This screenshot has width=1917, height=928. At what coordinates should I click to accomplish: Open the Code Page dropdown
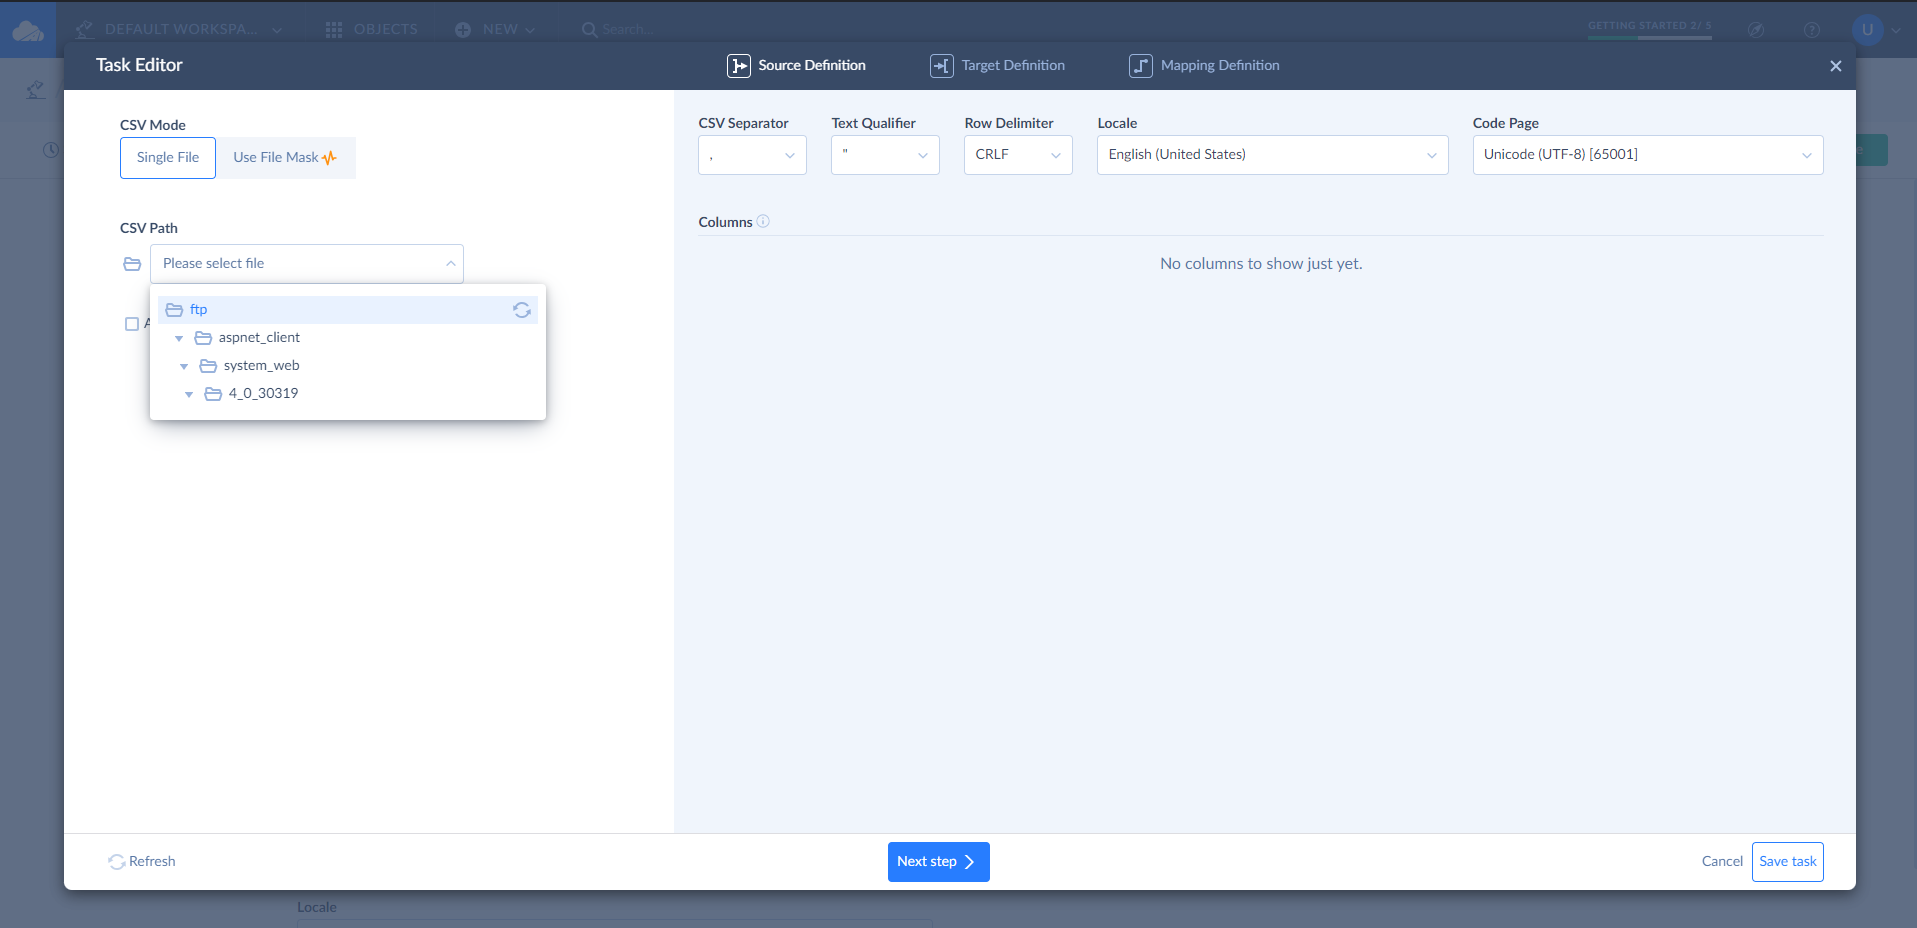1648,155
